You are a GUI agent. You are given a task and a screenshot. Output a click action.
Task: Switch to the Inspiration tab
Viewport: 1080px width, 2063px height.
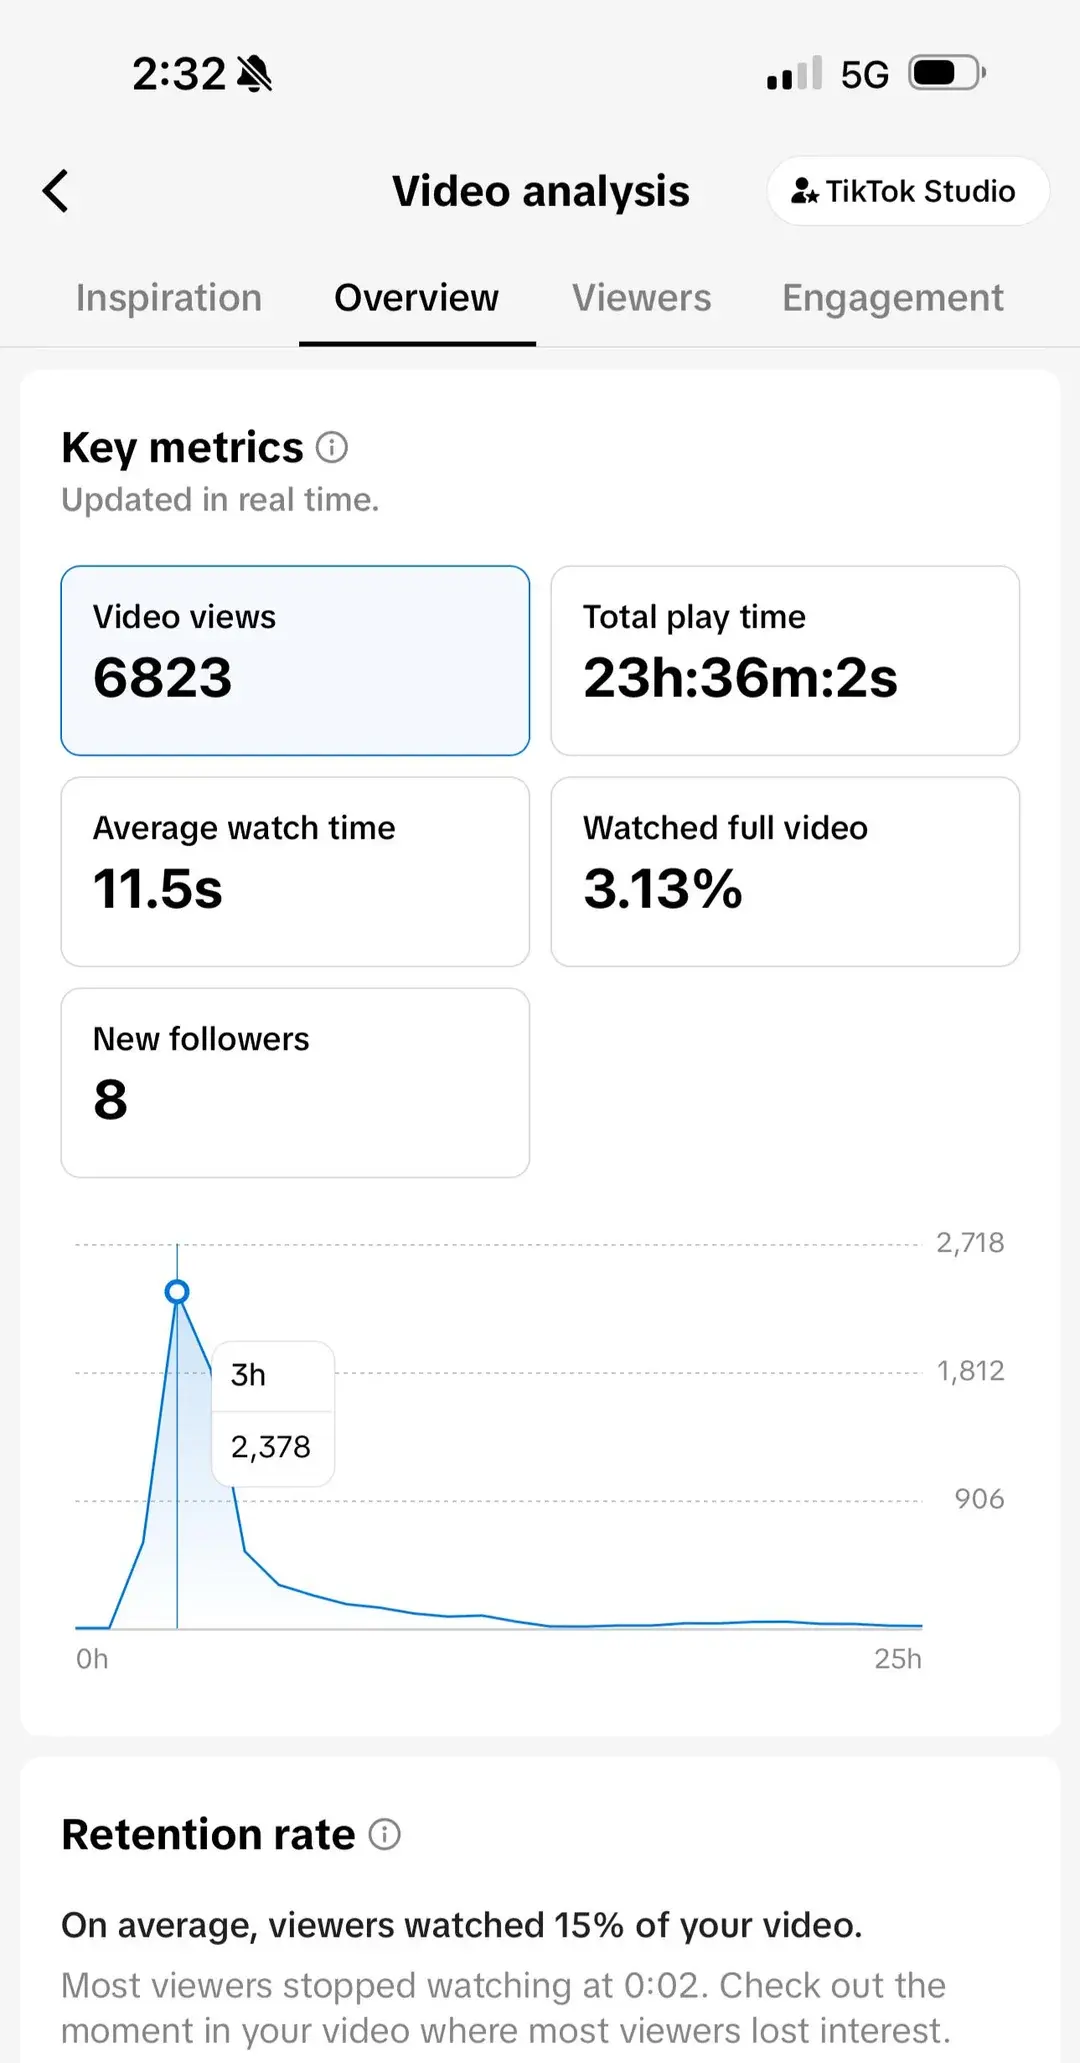click(169, 298)
